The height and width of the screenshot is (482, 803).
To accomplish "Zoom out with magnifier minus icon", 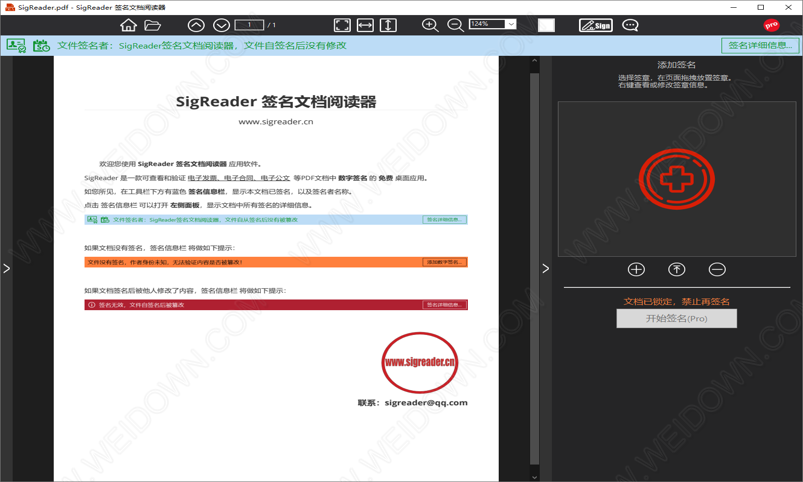I will point(455,25).
